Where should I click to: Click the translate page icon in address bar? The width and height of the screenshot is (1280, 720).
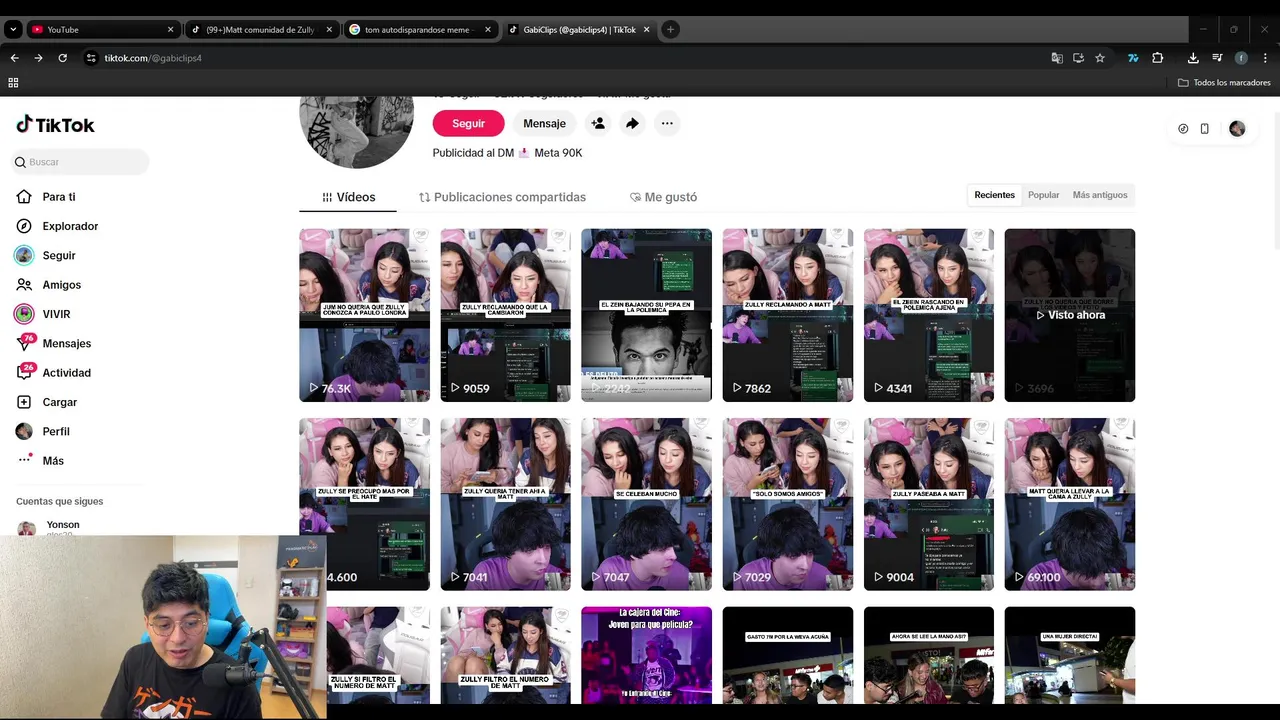click(x=1057, y=58)
